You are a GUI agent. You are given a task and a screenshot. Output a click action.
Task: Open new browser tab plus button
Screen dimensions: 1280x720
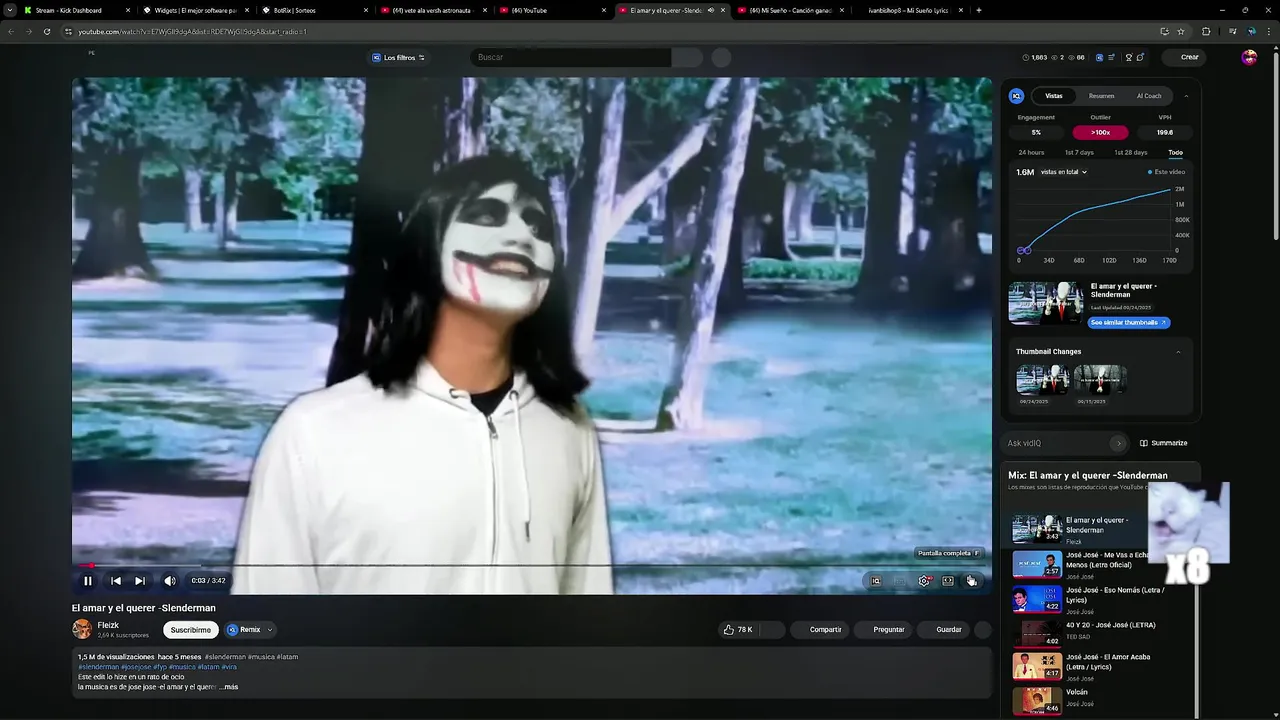pos(978,10)
